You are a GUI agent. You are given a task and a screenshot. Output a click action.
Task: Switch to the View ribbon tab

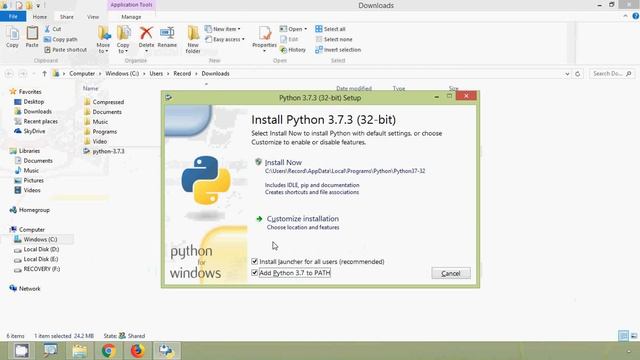point(93,17)
